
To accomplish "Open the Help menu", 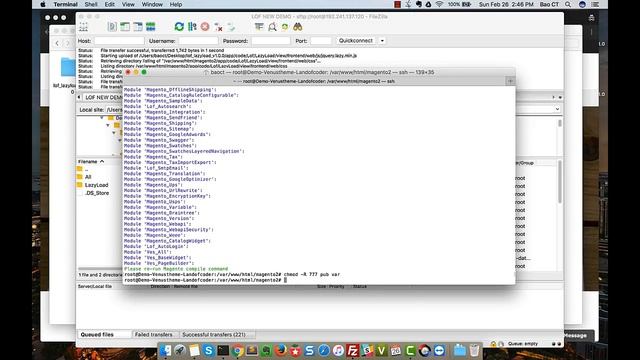I will click(x=176, y=4).
